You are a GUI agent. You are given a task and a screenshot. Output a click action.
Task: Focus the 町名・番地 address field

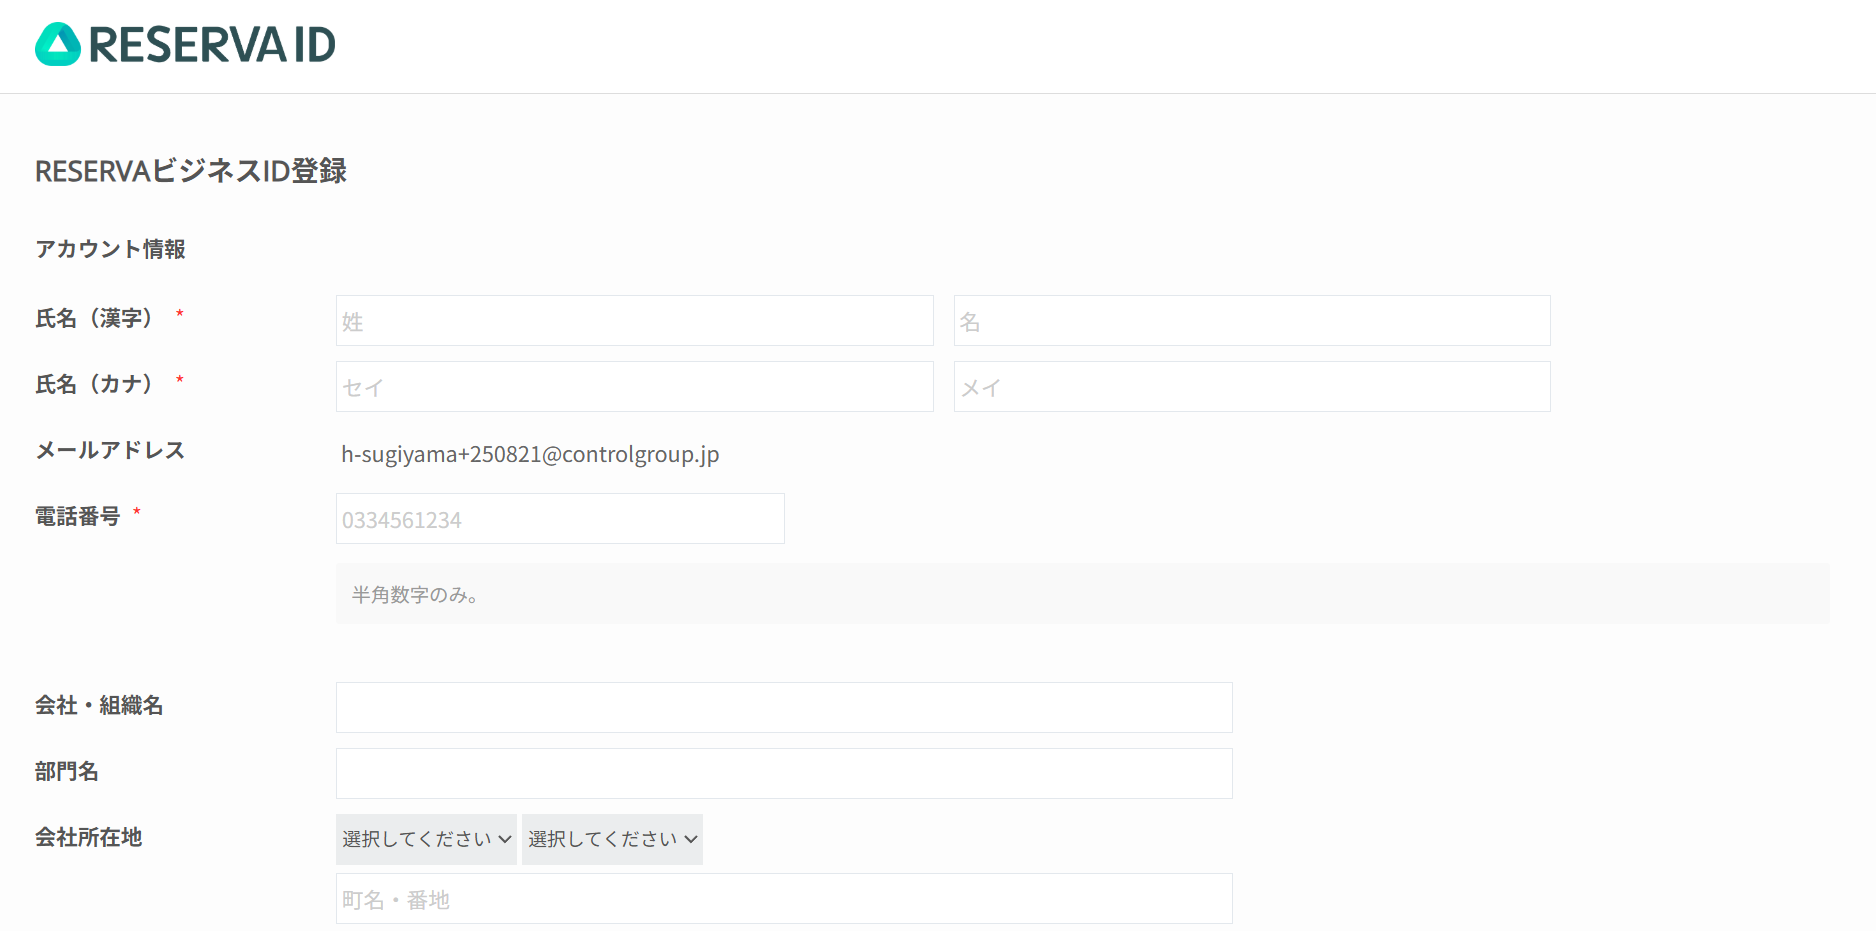(x=784, y=899)
